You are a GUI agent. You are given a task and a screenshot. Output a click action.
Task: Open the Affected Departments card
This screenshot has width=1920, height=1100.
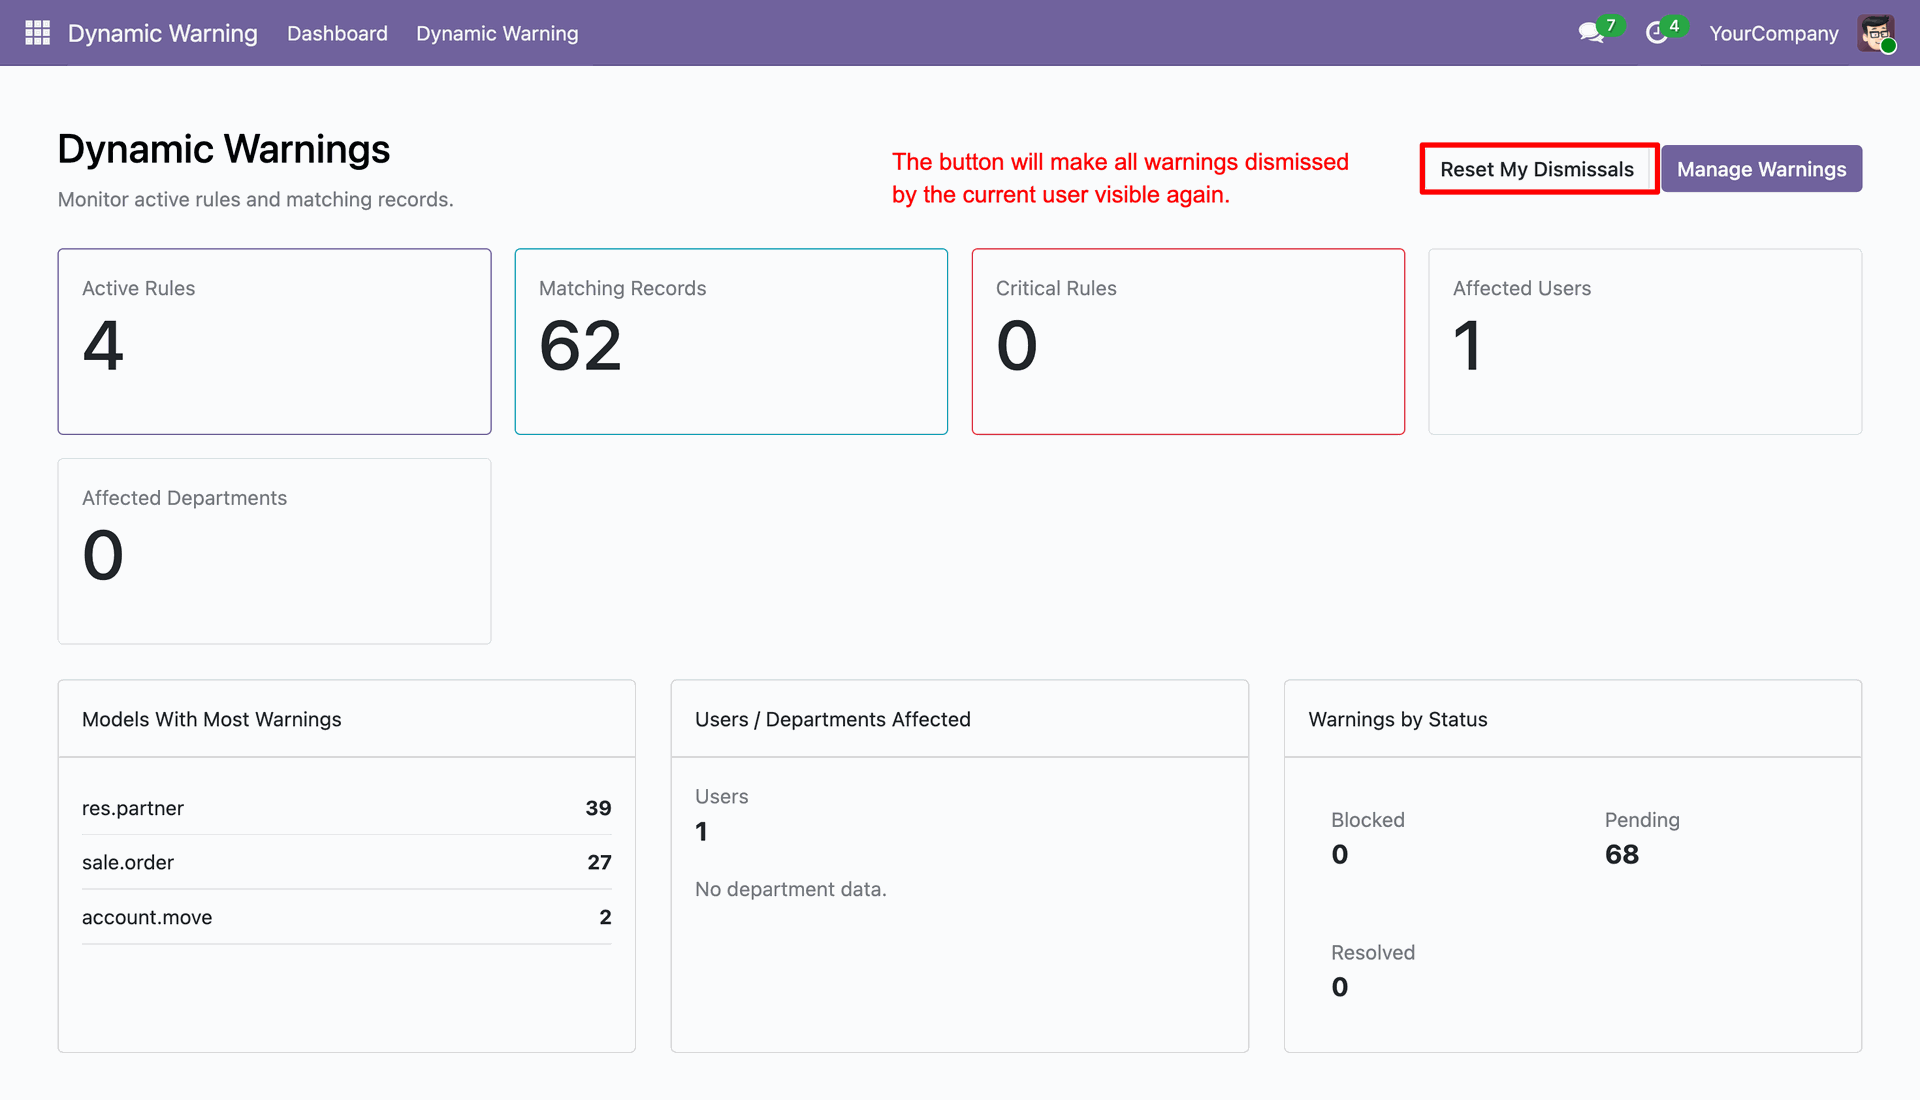[274, 551]
